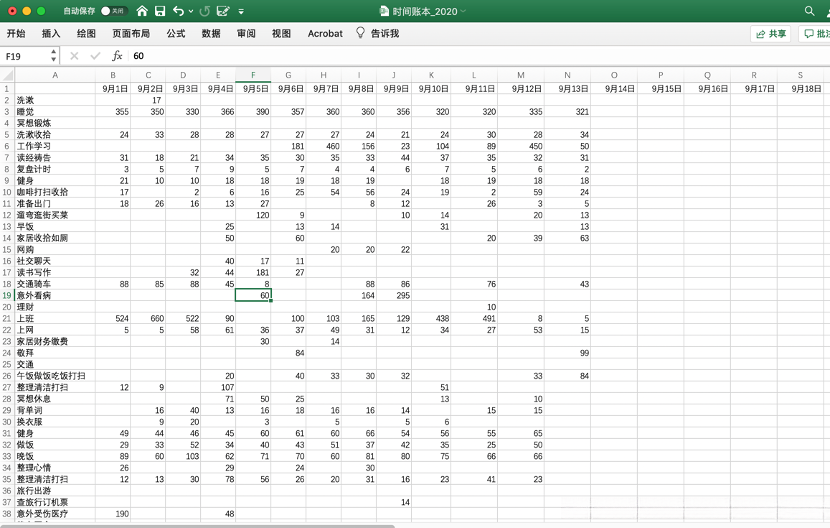Click the value 295 in 意外看病 row
830x528 pixels.
[x=403, y=296]
